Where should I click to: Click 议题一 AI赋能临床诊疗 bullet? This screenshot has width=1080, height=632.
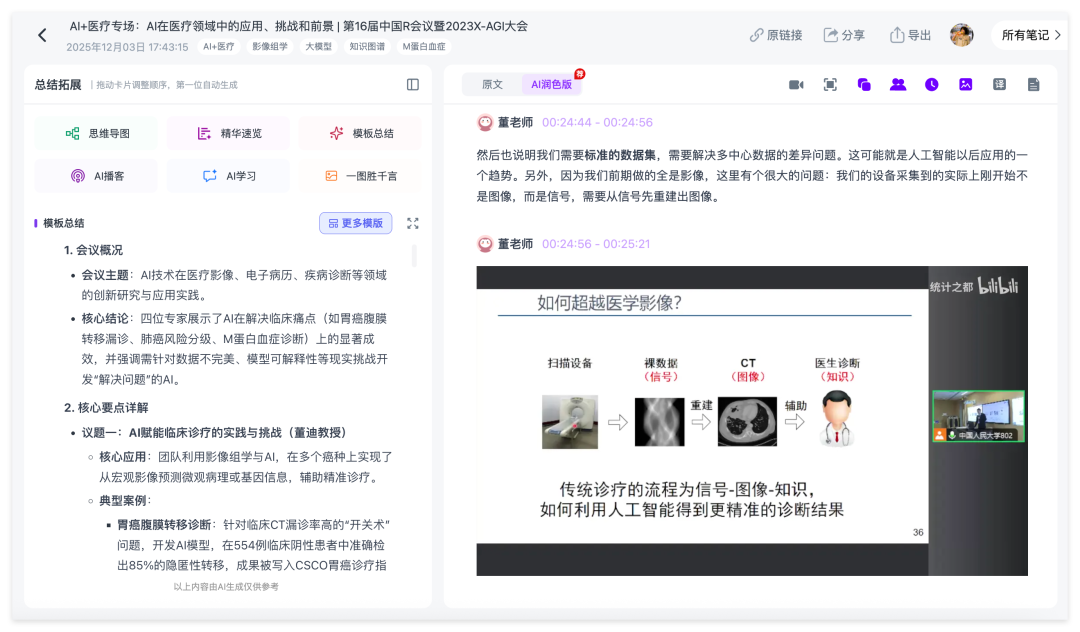(214, 432)
